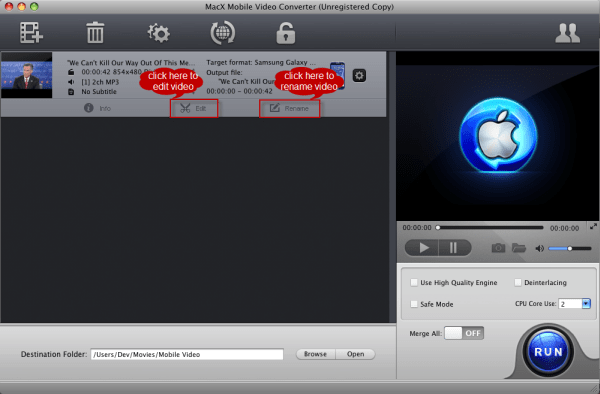Click the '00:00:00 – 00:00:42' trim range text
Screen dimensions: 600x394
(240, 91)
